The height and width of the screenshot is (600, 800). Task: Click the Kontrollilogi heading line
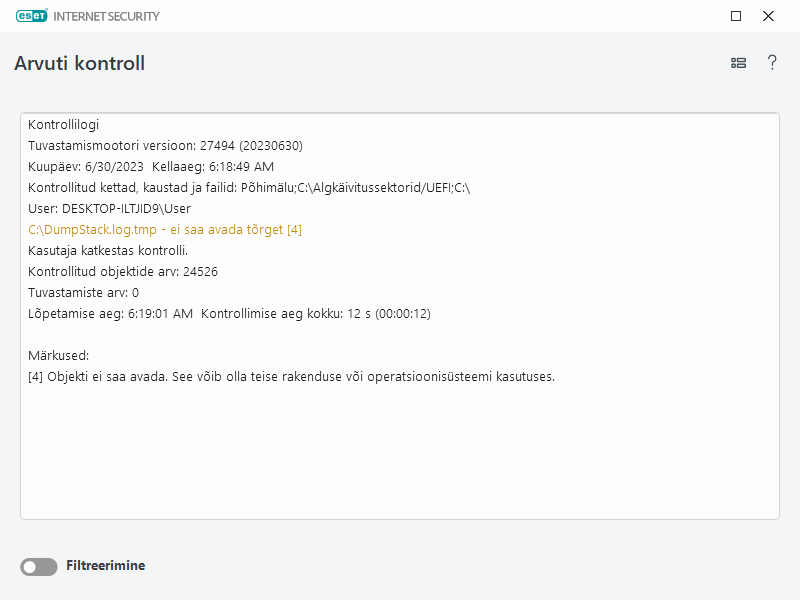pos(63,125)
